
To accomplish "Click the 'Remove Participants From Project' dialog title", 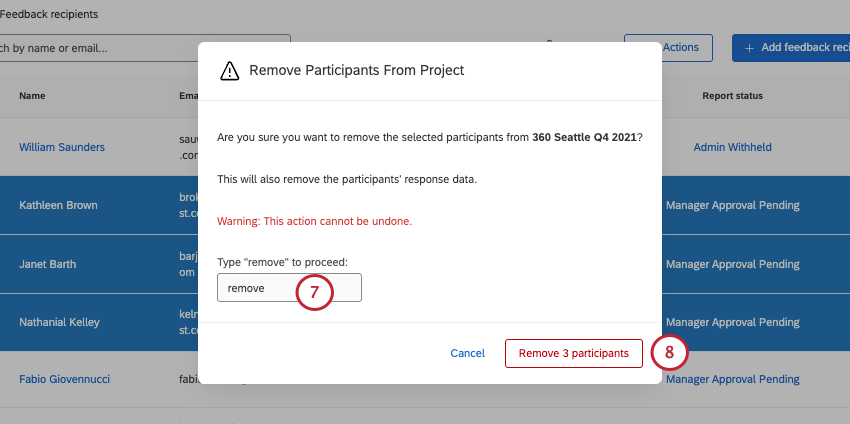I will coord(357,70).
